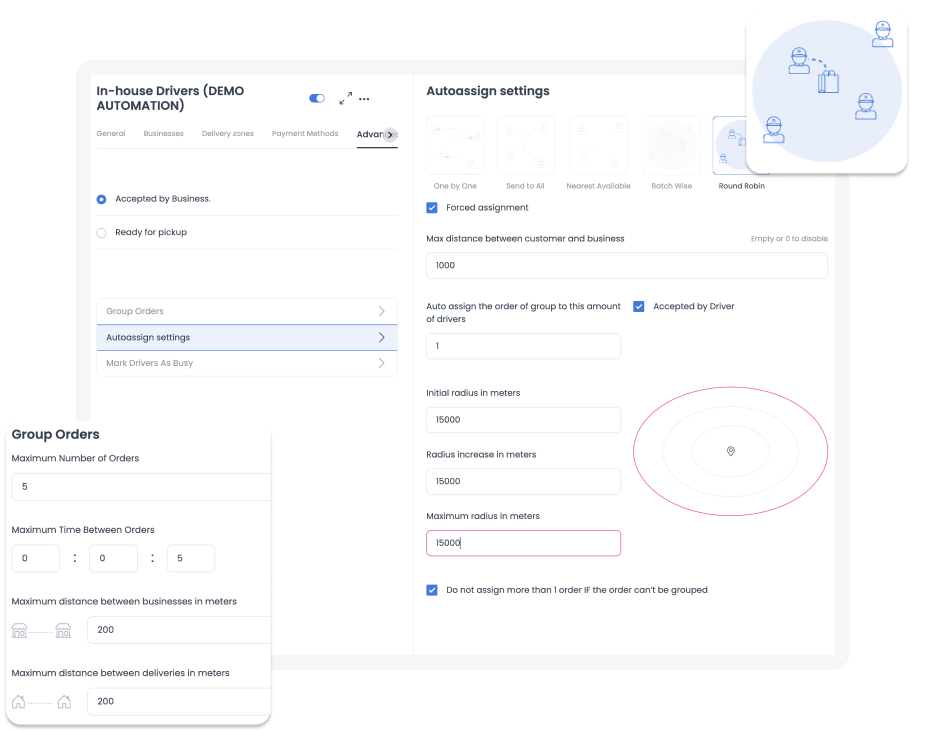Expand the Group Orders section
926x731 pixels.
click(x=246, y=311)
